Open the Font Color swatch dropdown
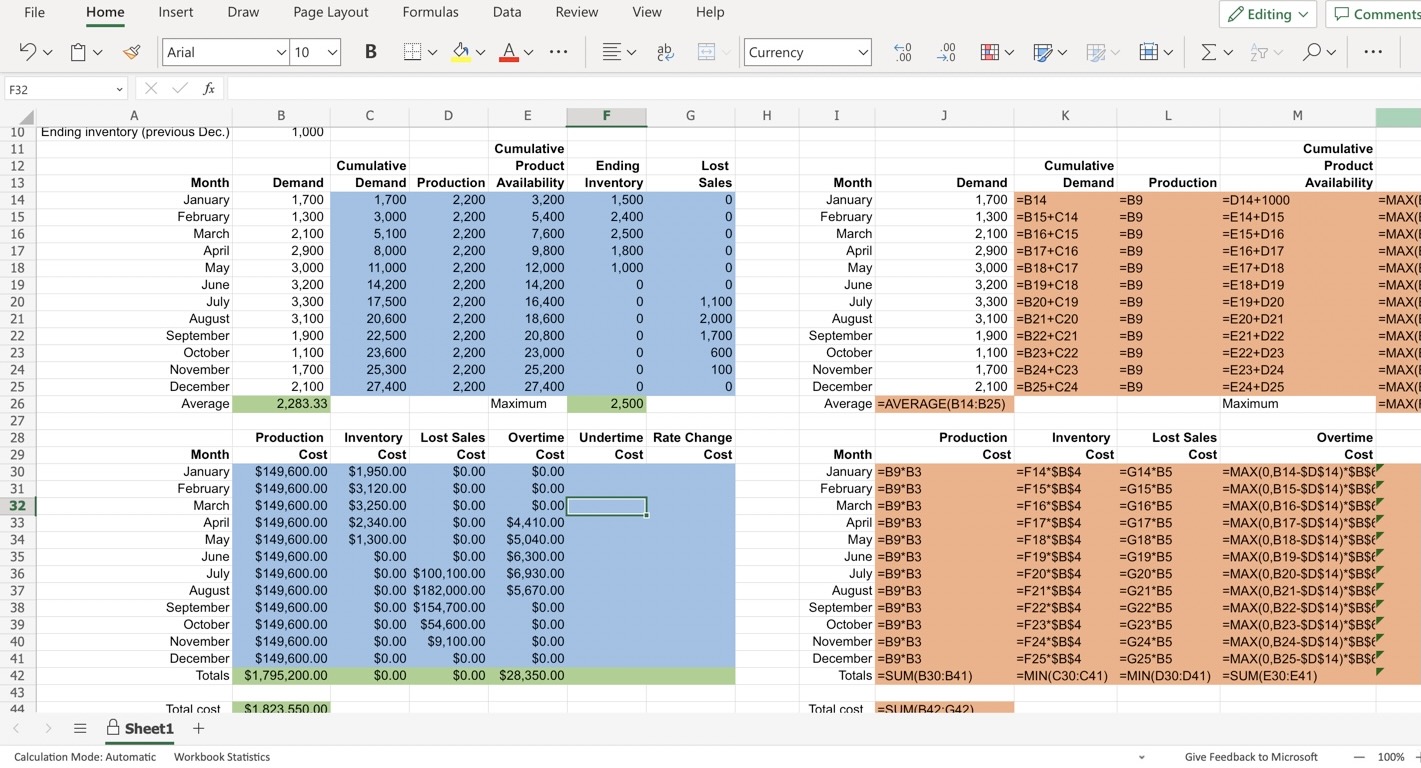 pyautogui.click(x=527, y=52)
